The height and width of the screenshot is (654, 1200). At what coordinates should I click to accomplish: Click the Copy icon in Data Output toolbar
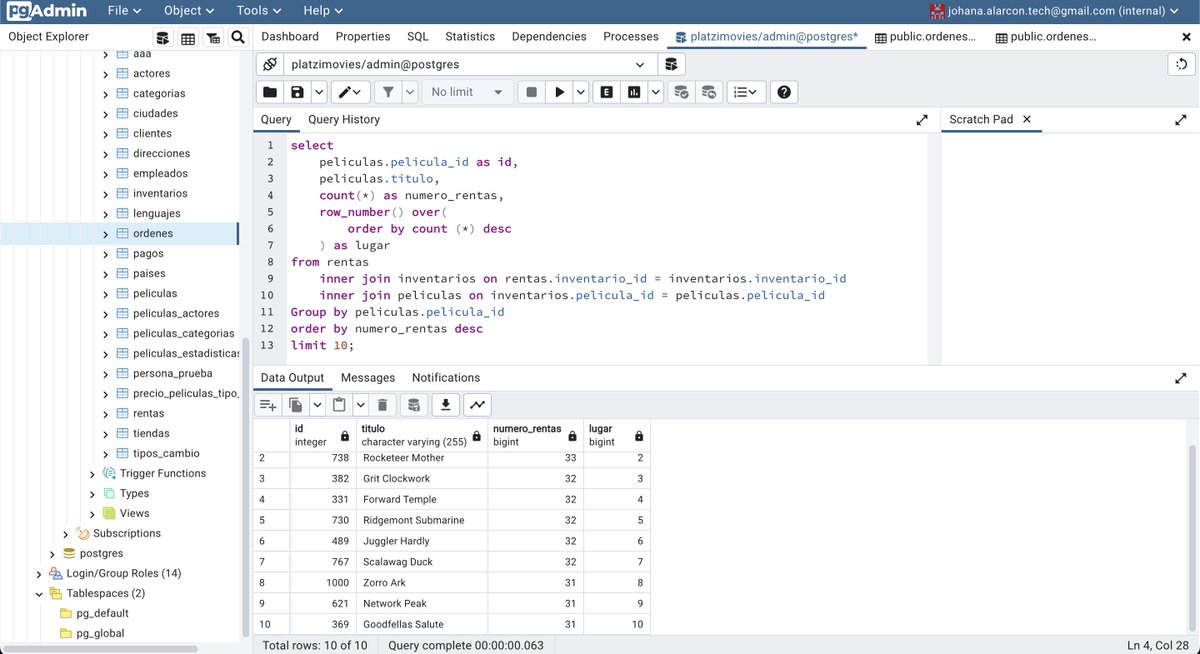[296, 405]
